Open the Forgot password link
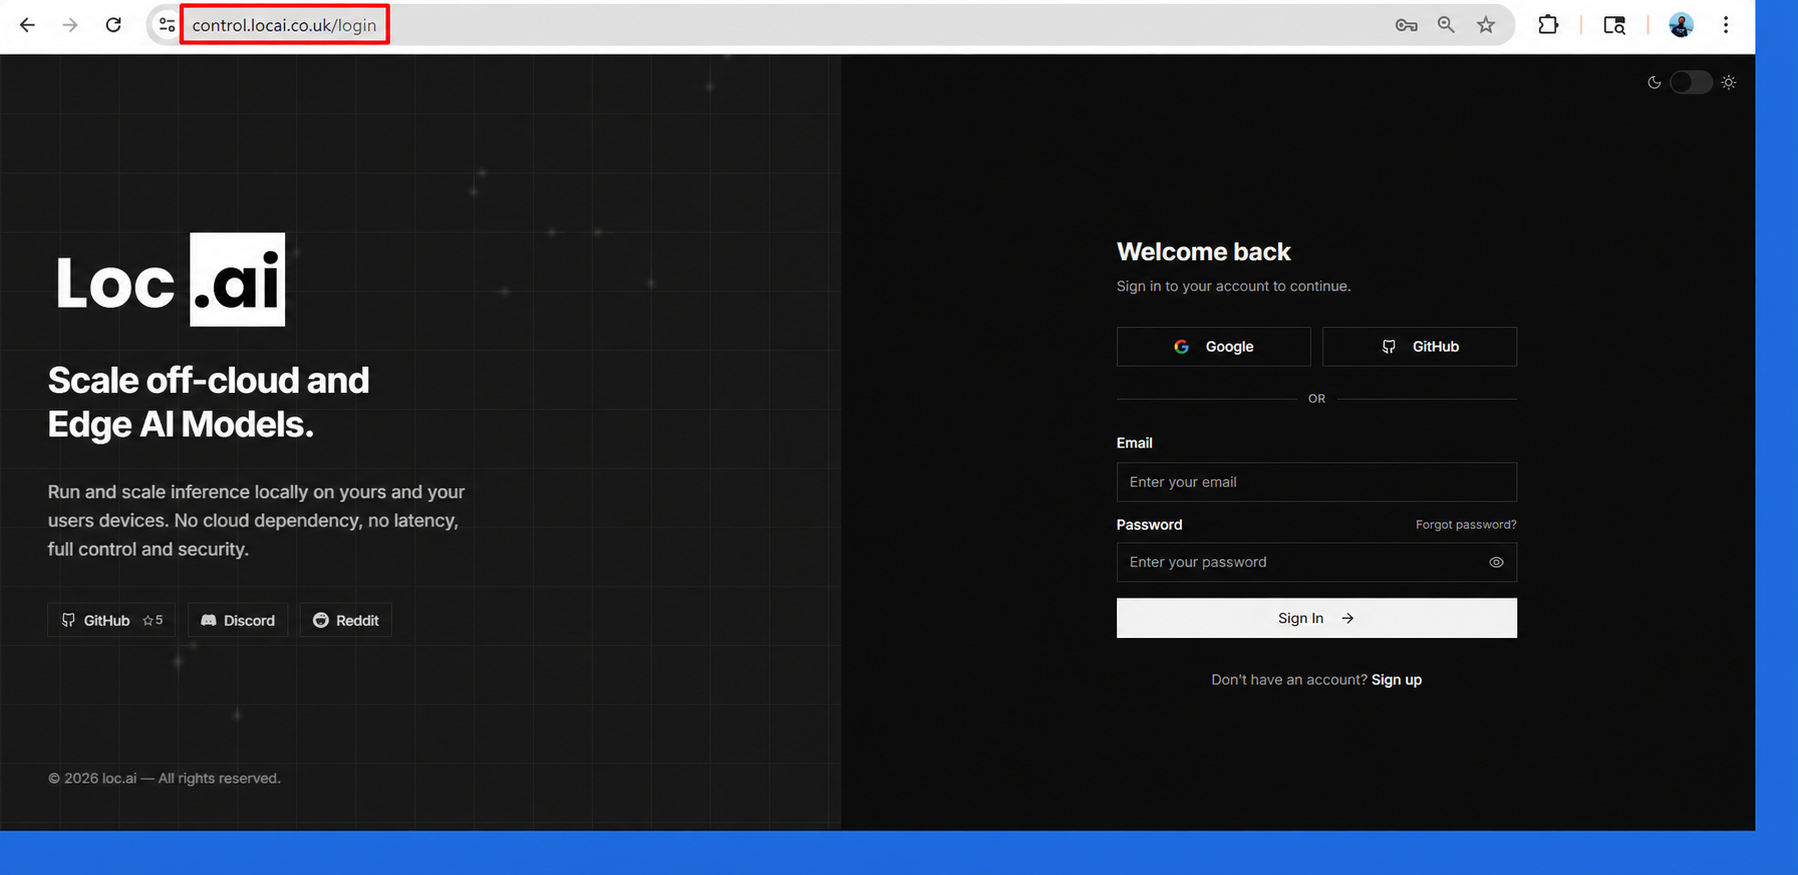 (1466, 524)
